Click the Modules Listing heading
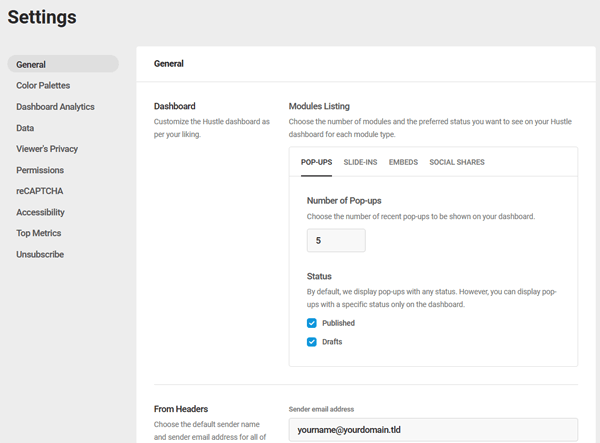Screen dimensions: 600x443 (x=319, y=106)
